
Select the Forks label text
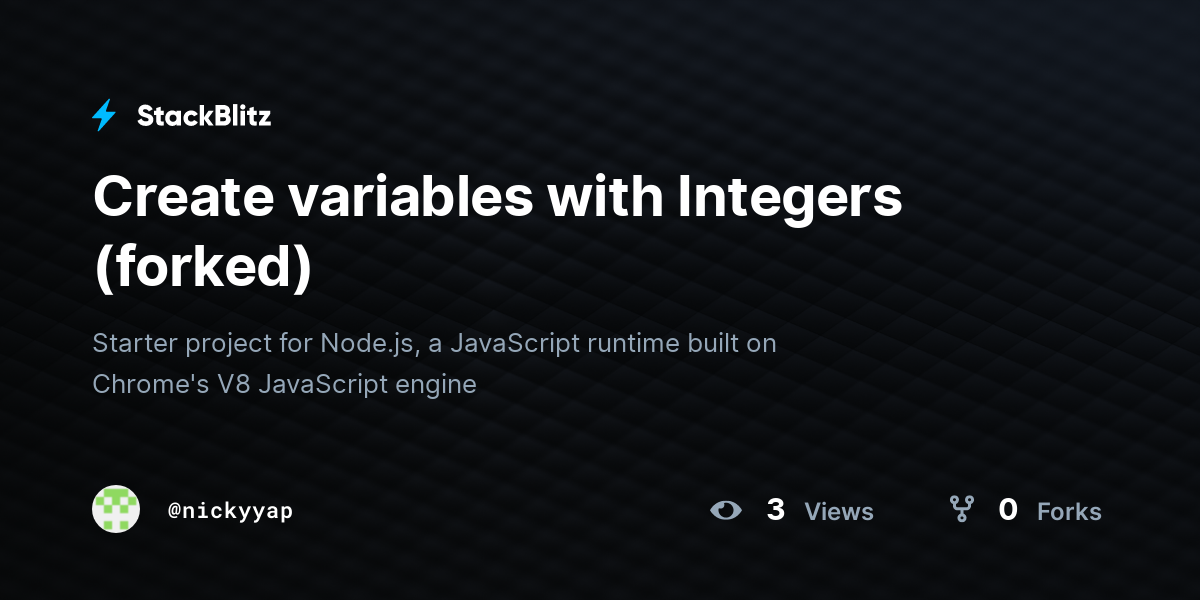[1069, 512]
